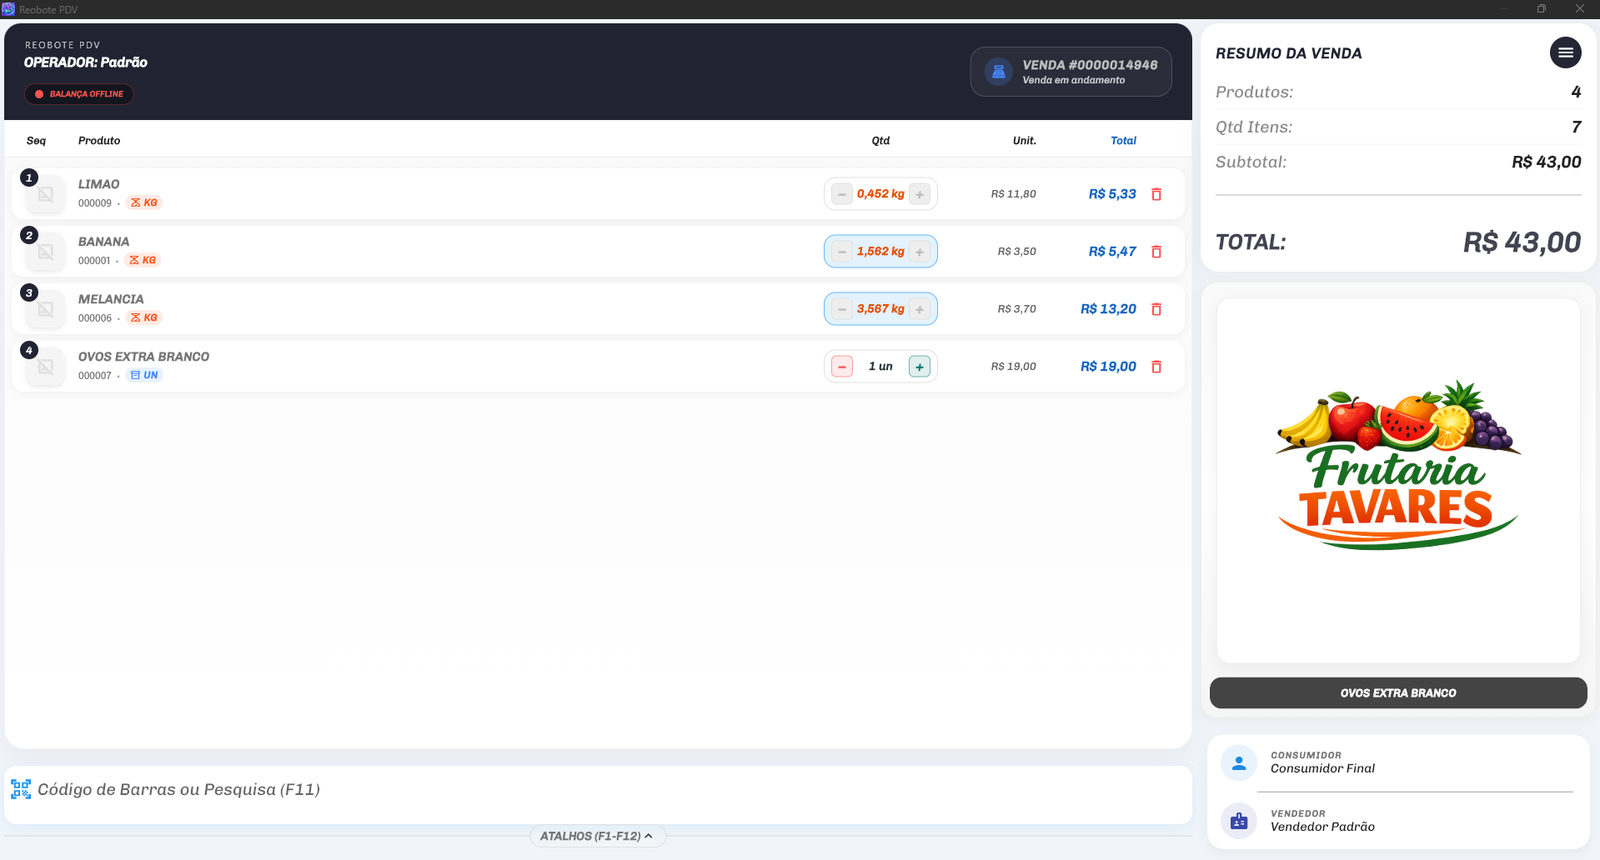
Task: Click the Total column header
Action: point(1123,141)
